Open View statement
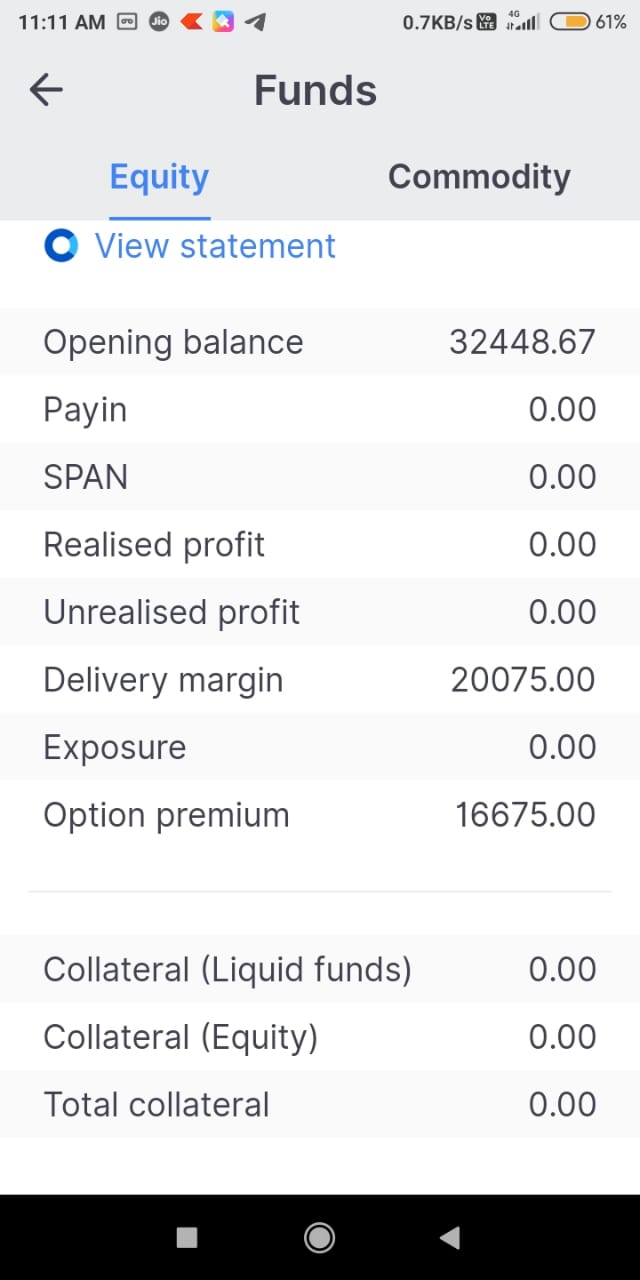 [x=214, y=245]
